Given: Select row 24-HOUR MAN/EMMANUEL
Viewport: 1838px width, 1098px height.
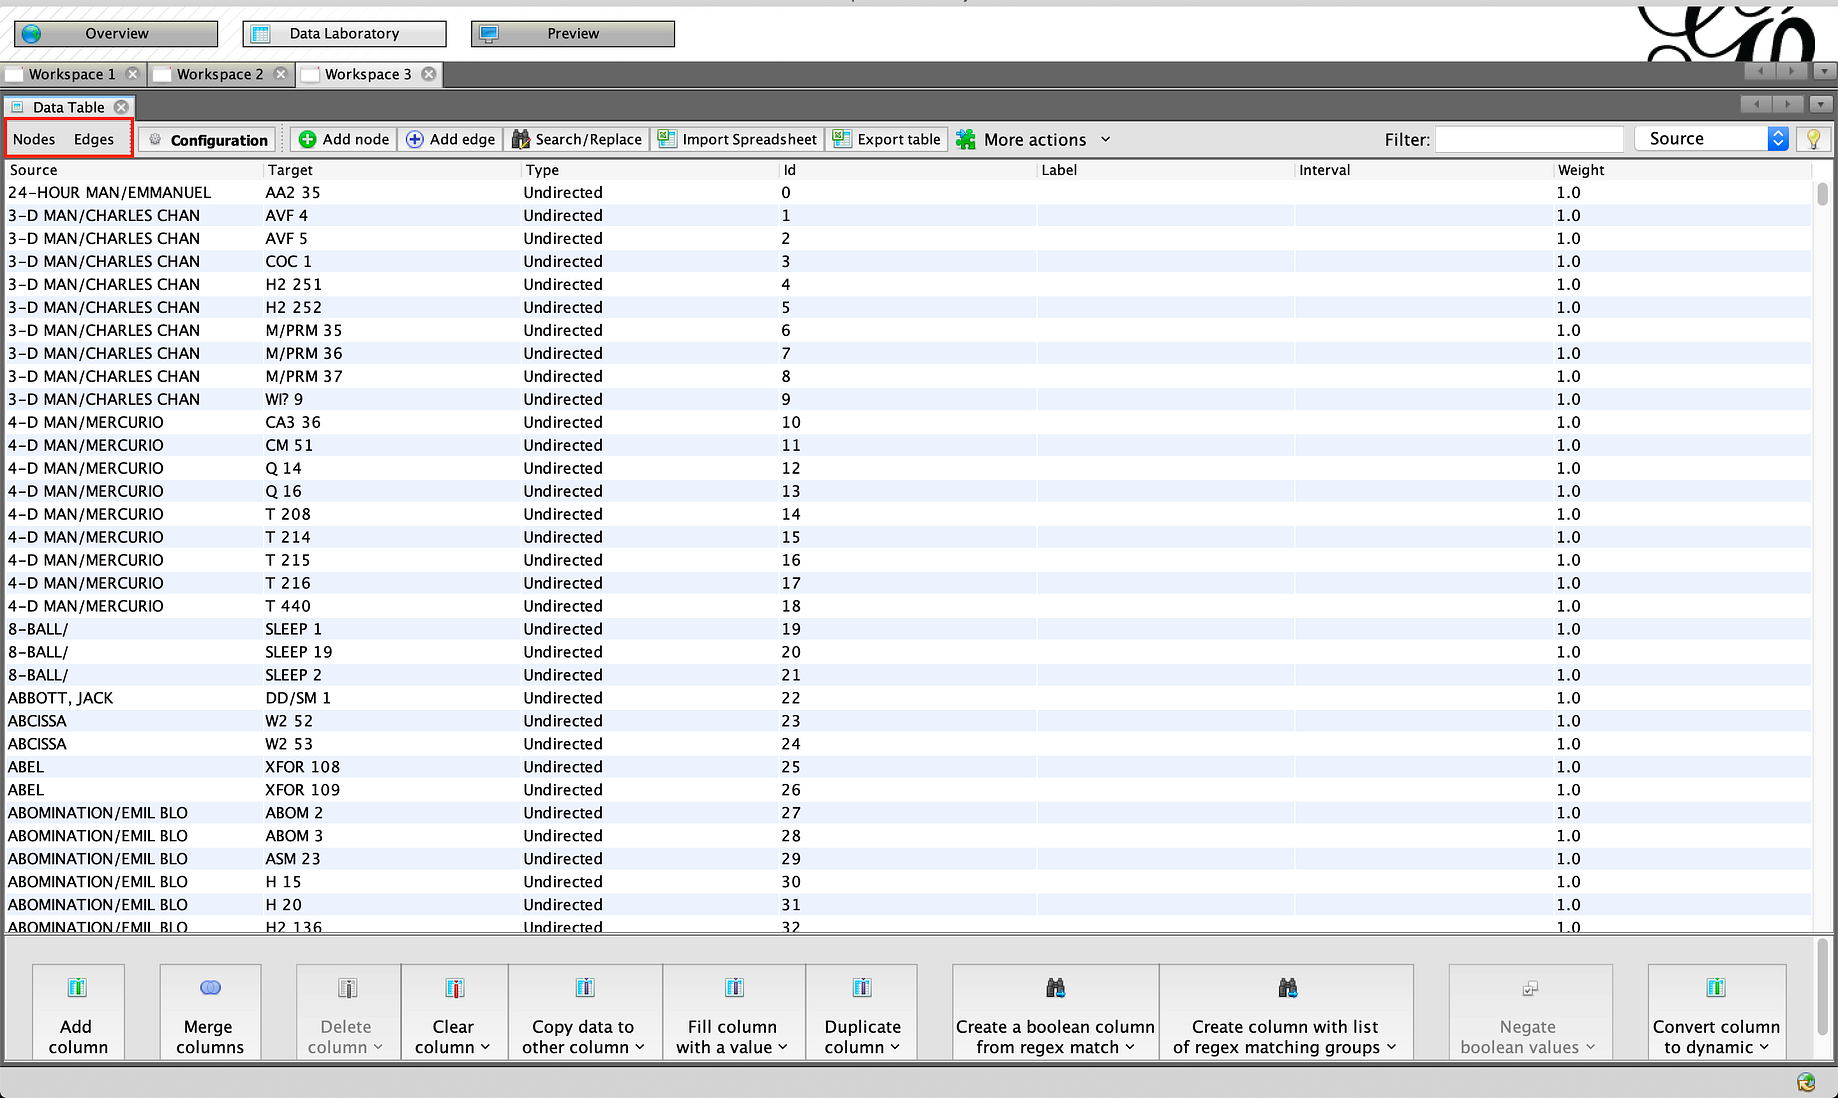Looking at the screenshot, I should coord(908,193).
